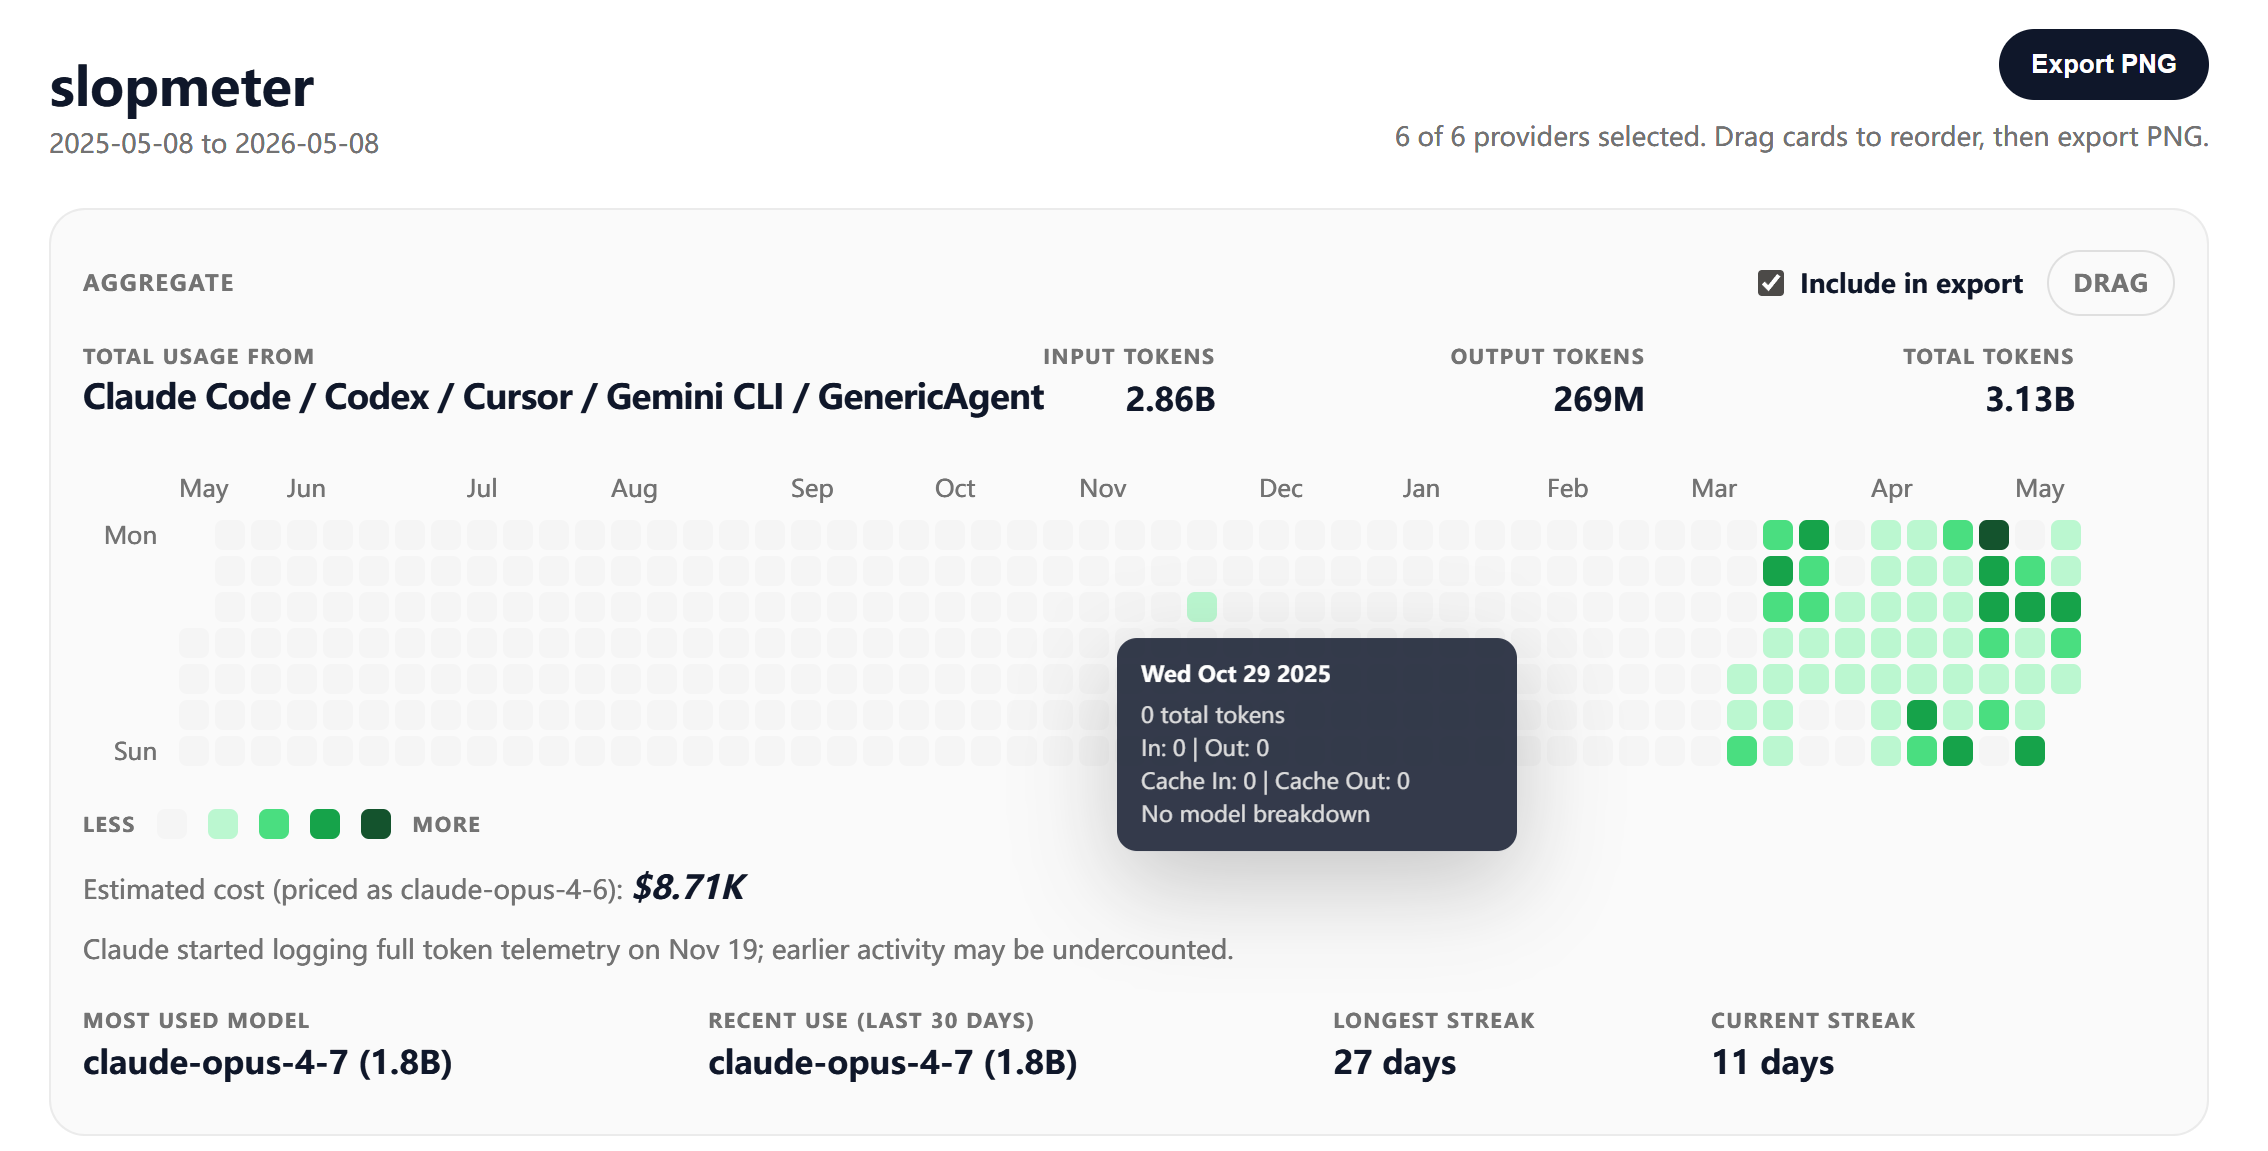The width and height of the screenshot is (2268, 1151).
Task: Click the Dec month label on the heatmap
Action: (x=1281, y=488)
